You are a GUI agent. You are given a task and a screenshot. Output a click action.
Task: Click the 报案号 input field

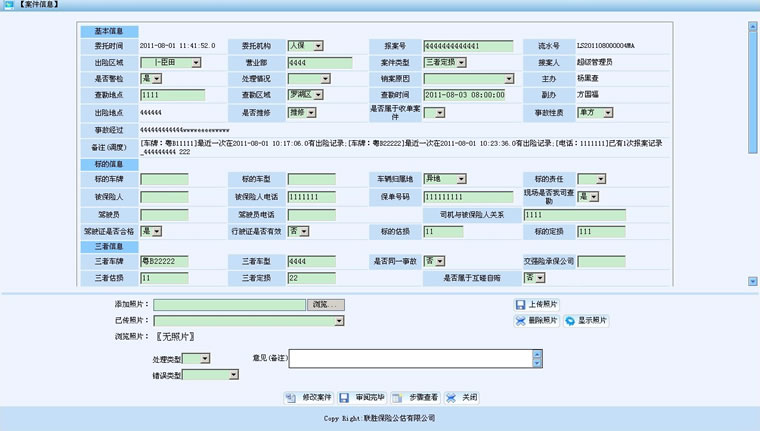(x=468, y=46)
